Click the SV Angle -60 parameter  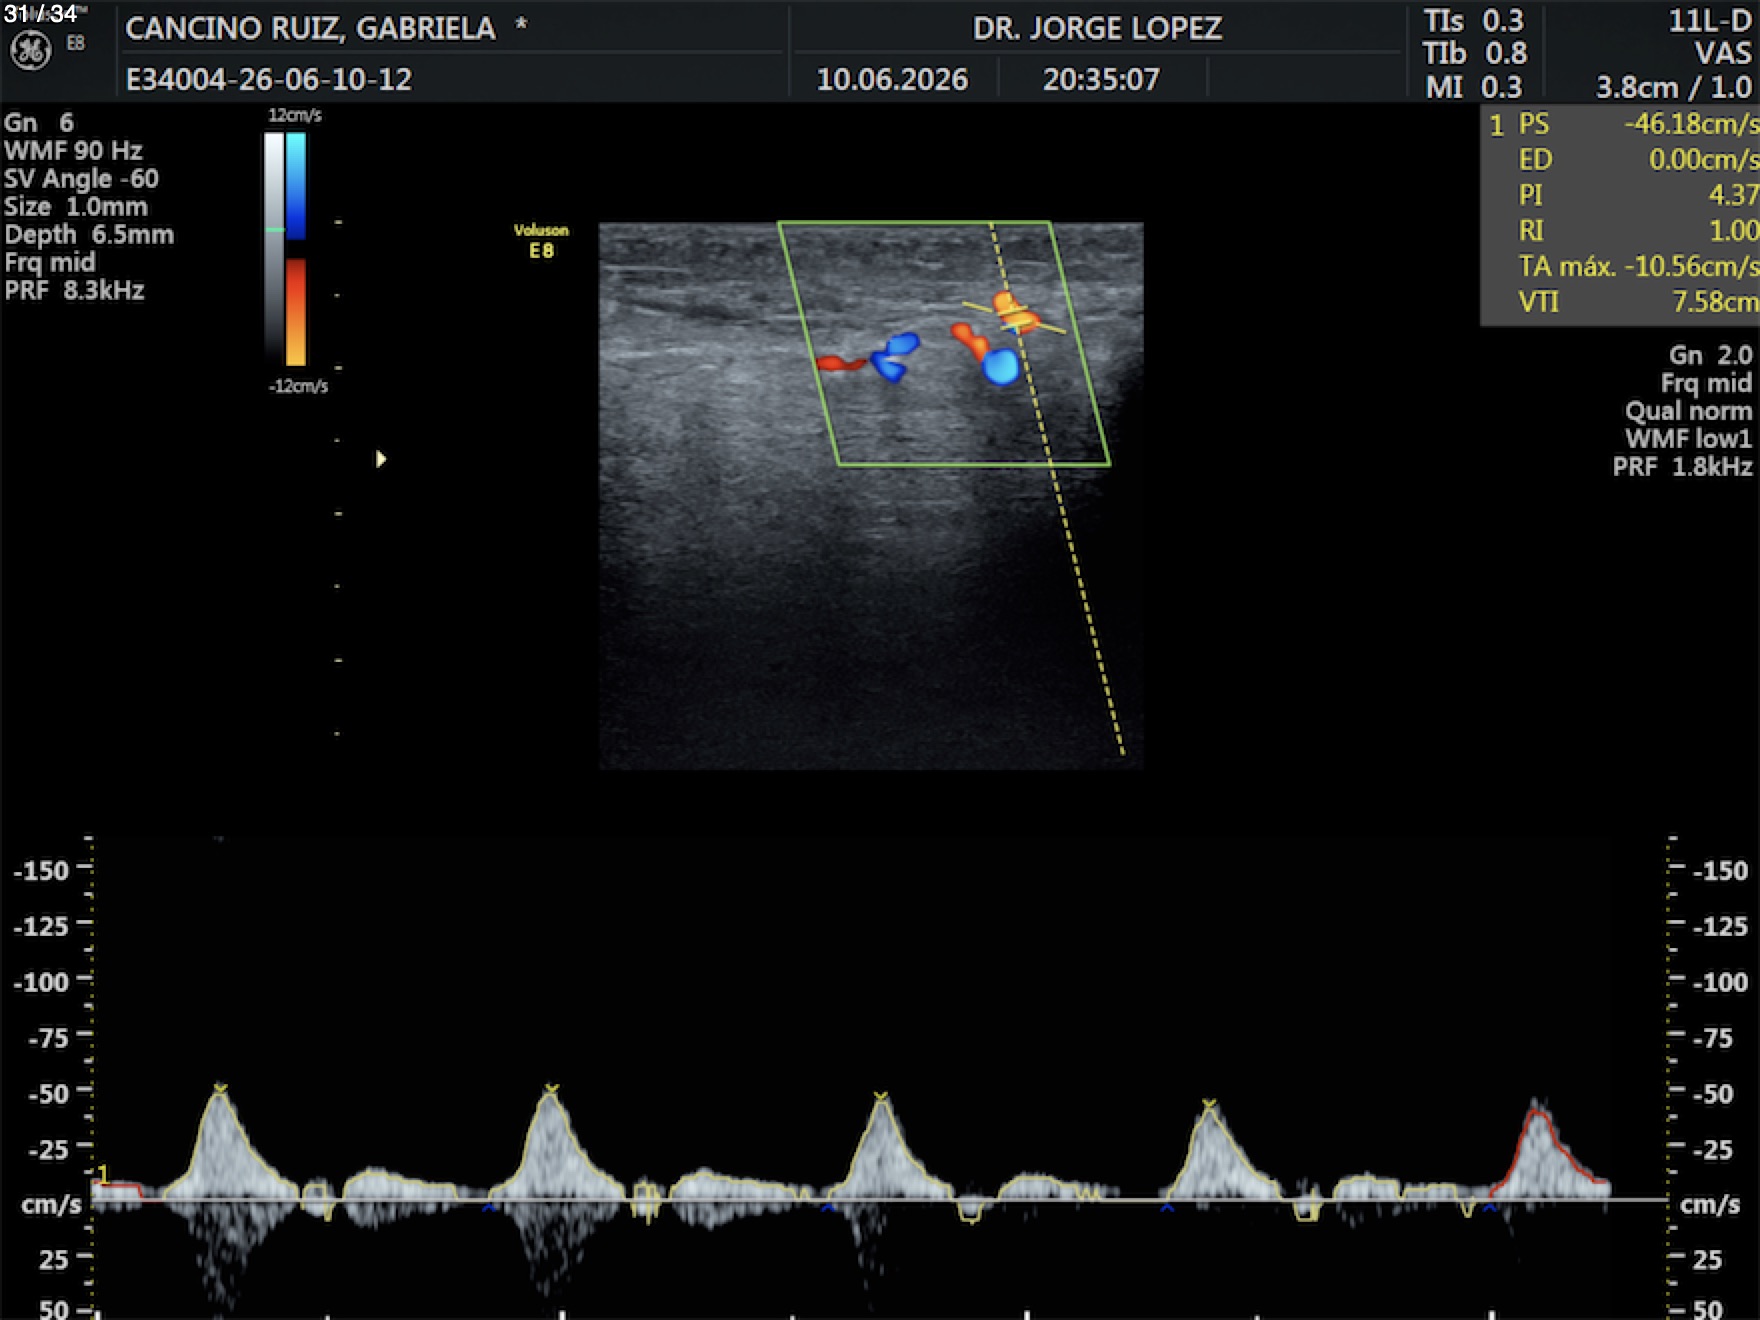tap(81, 179)
